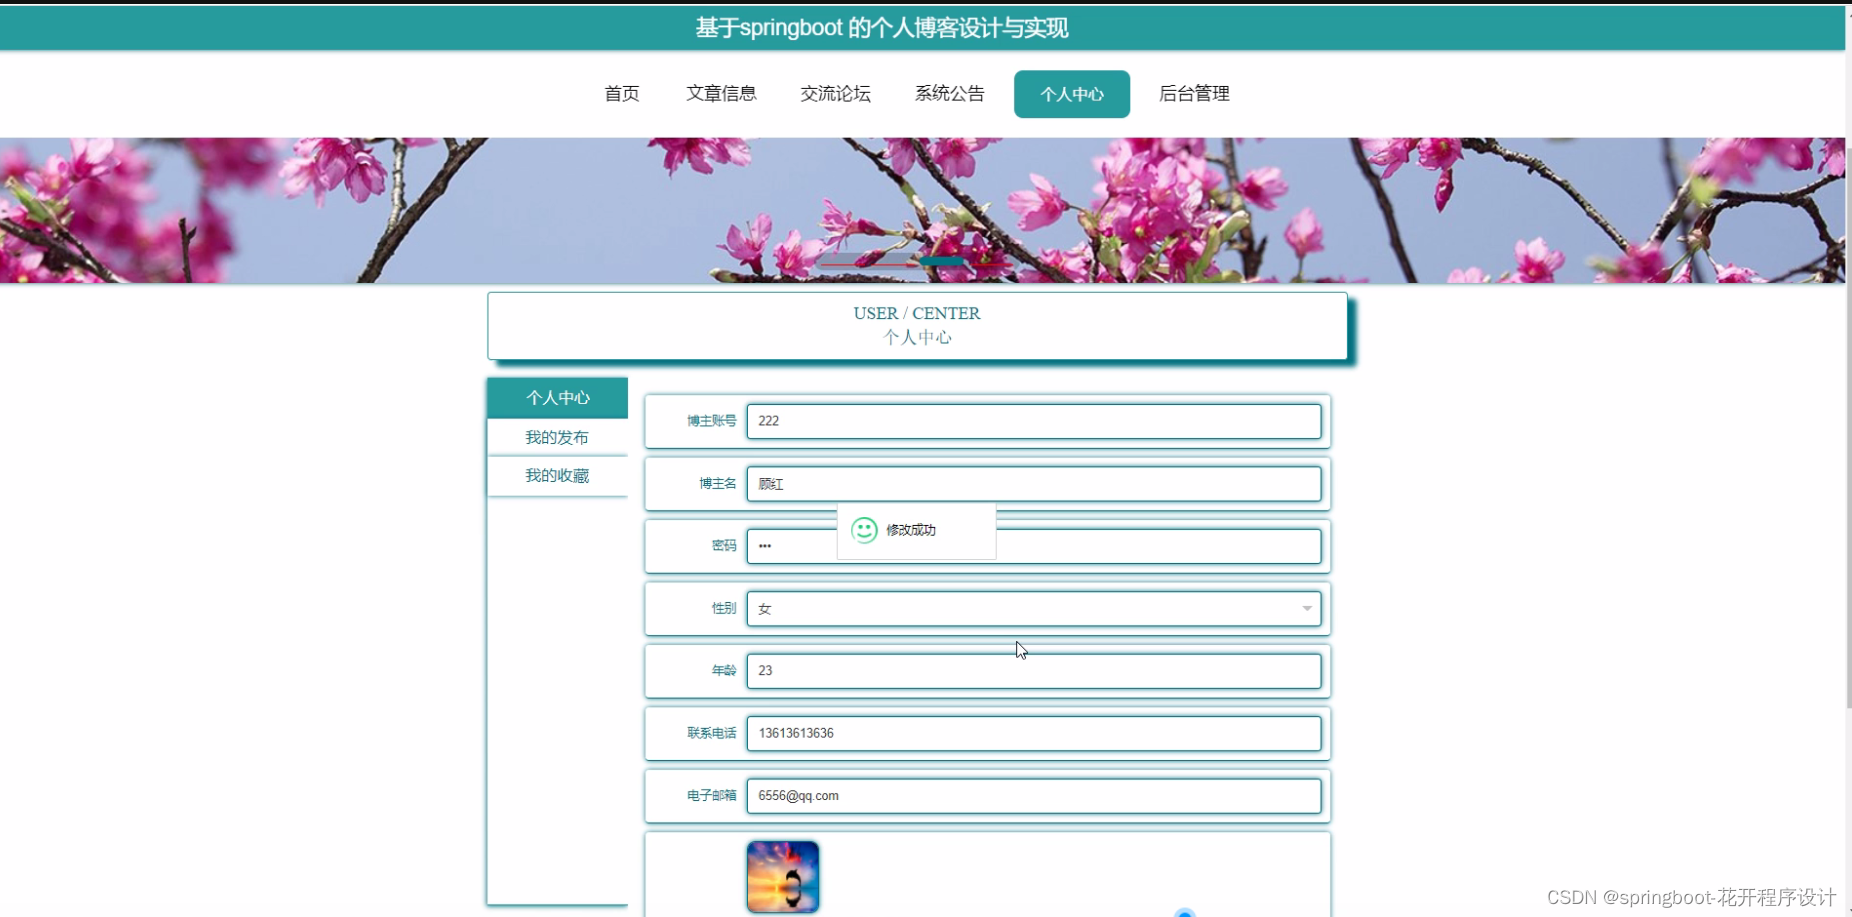Screen dimensions: 1852x917
Task: Open the 性别 dropdown arrow
Action: click(x=1306, y=608)
